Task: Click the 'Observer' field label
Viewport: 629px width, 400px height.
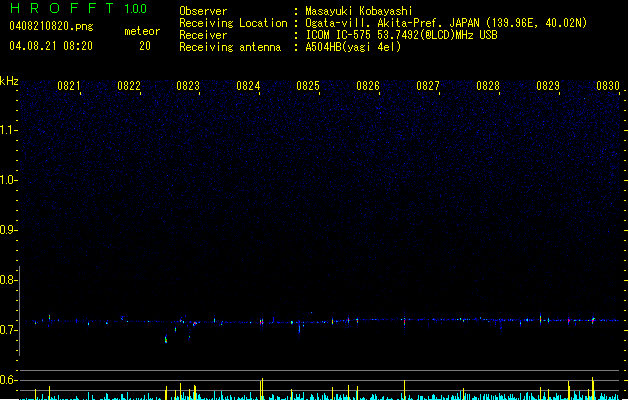Action: (x=203, y=11)
